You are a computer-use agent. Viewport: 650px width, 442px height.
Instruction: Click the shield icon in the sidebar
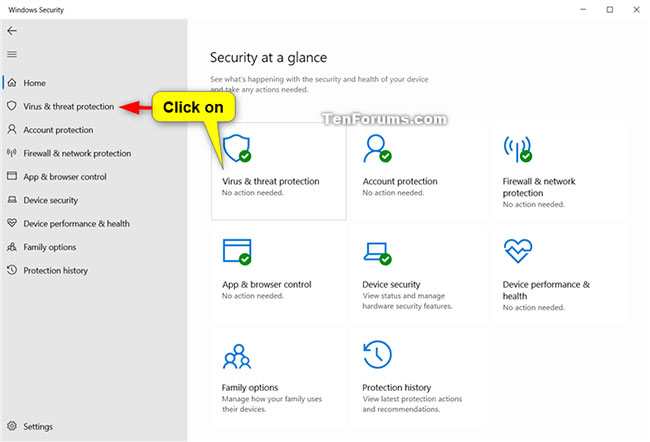click(12, 106)
